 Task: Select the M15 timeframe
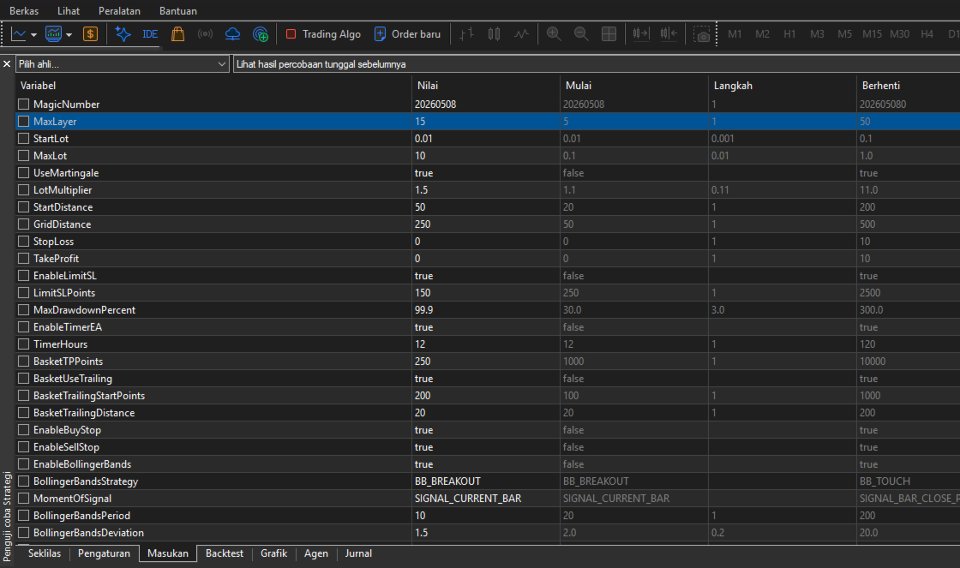(872, 34)
